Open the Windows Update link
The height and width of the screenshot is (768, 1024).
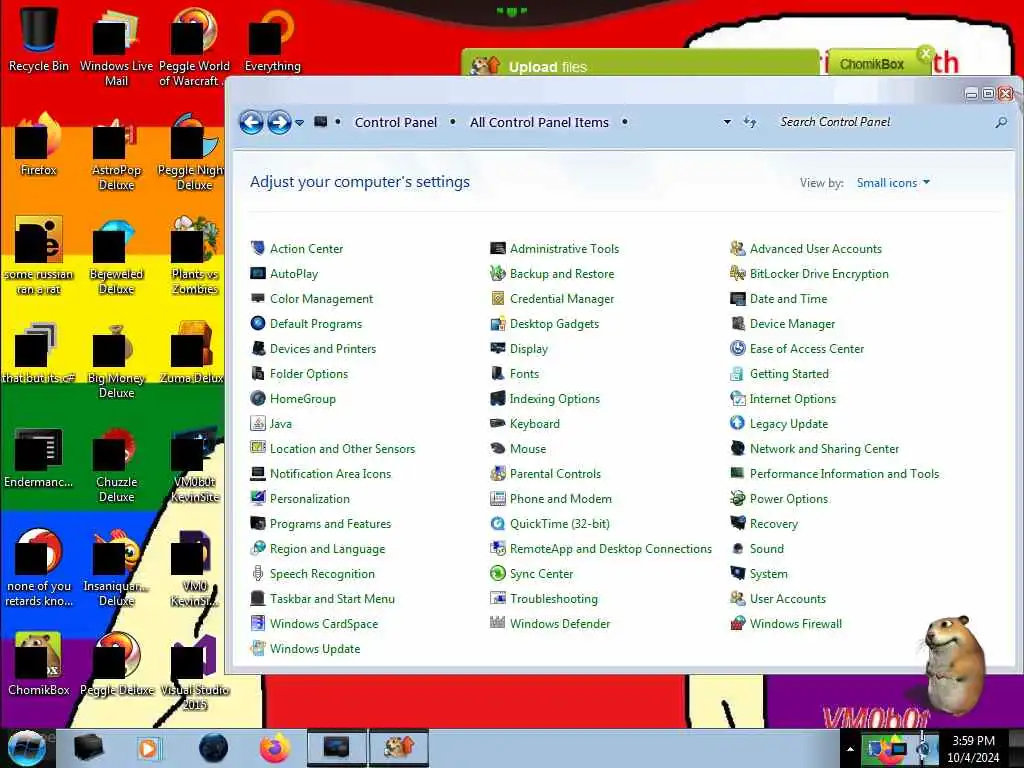coord(315,648)
